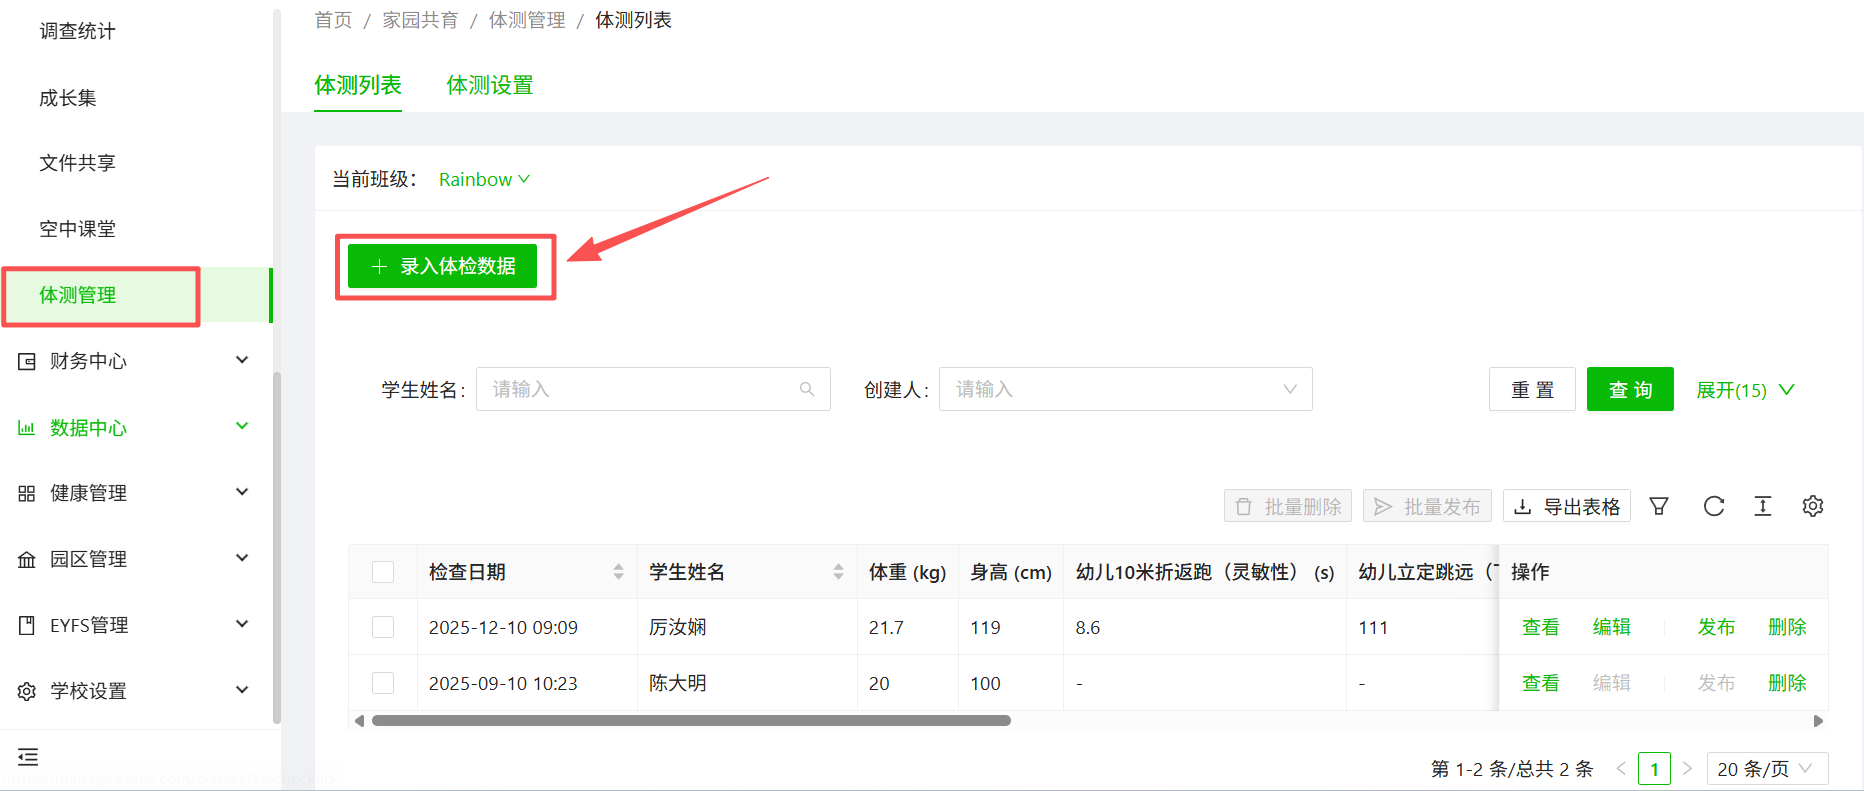Open the Rainbow class dropdown
Viewport: 1864px width, 791px height.
(484, 180)
